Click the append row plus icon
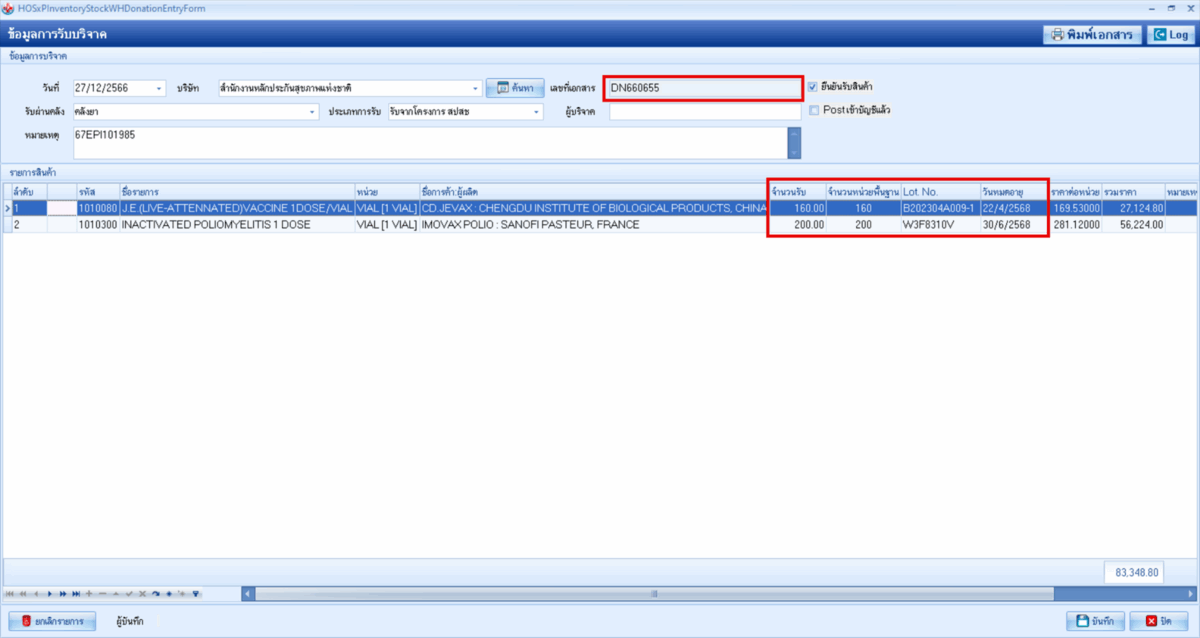 [90, 593]
